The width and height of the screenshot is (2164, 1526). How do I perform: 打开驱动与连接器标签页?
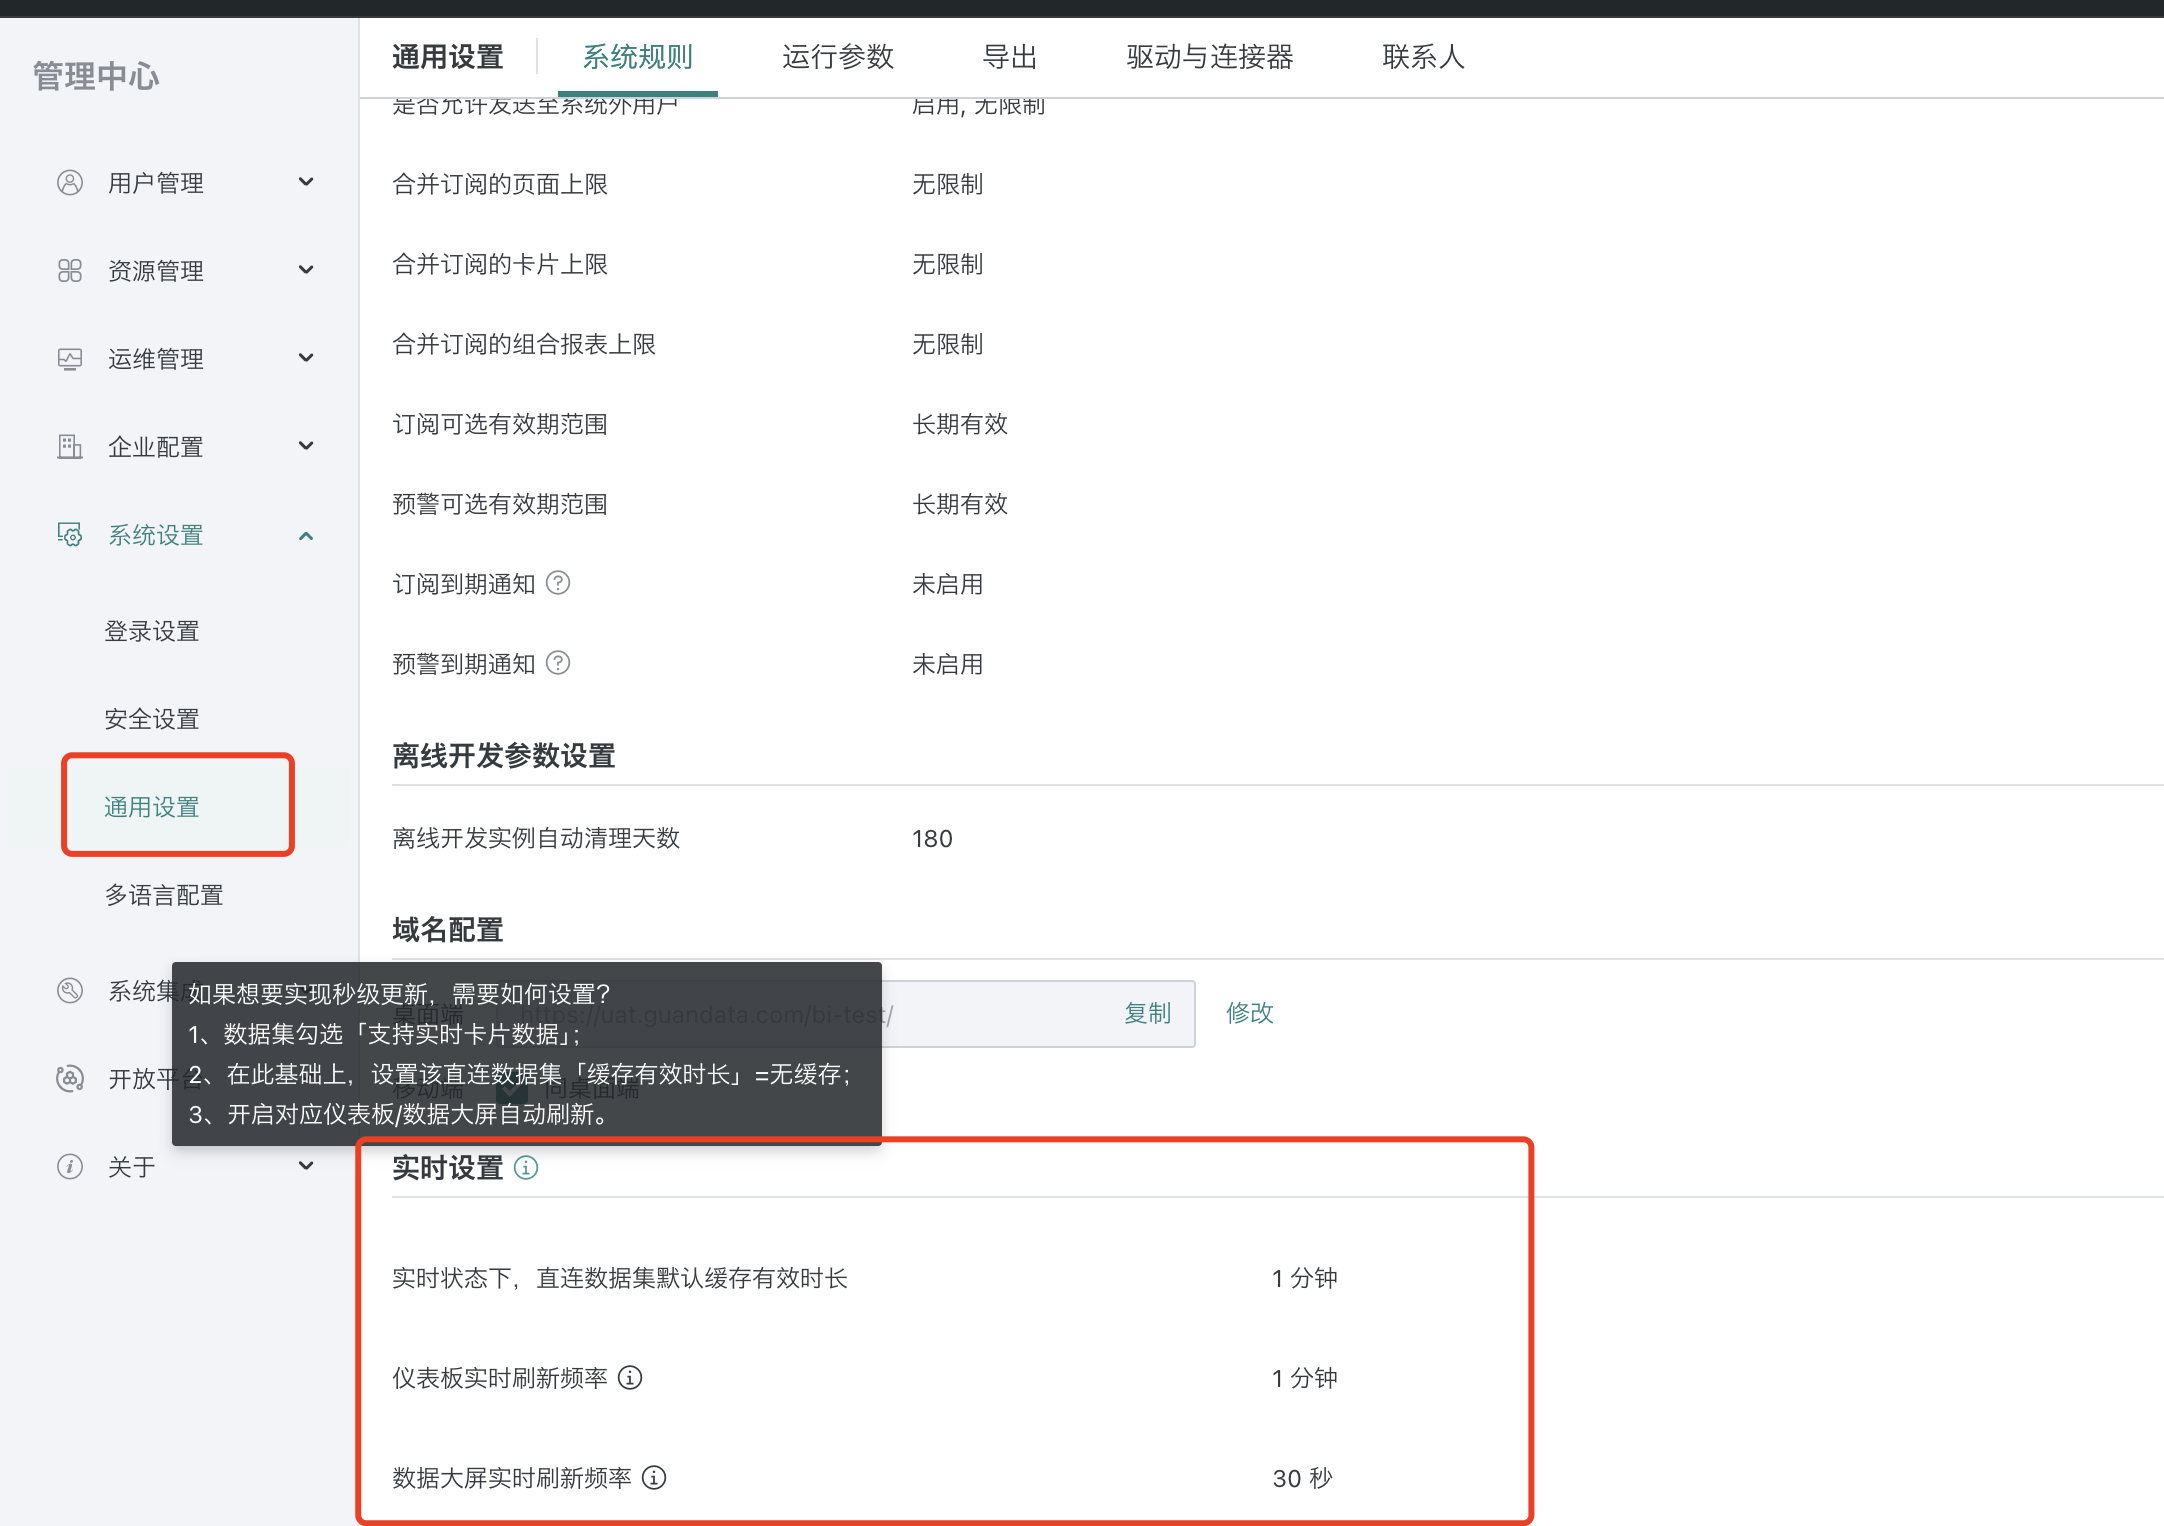point(1209,57)
